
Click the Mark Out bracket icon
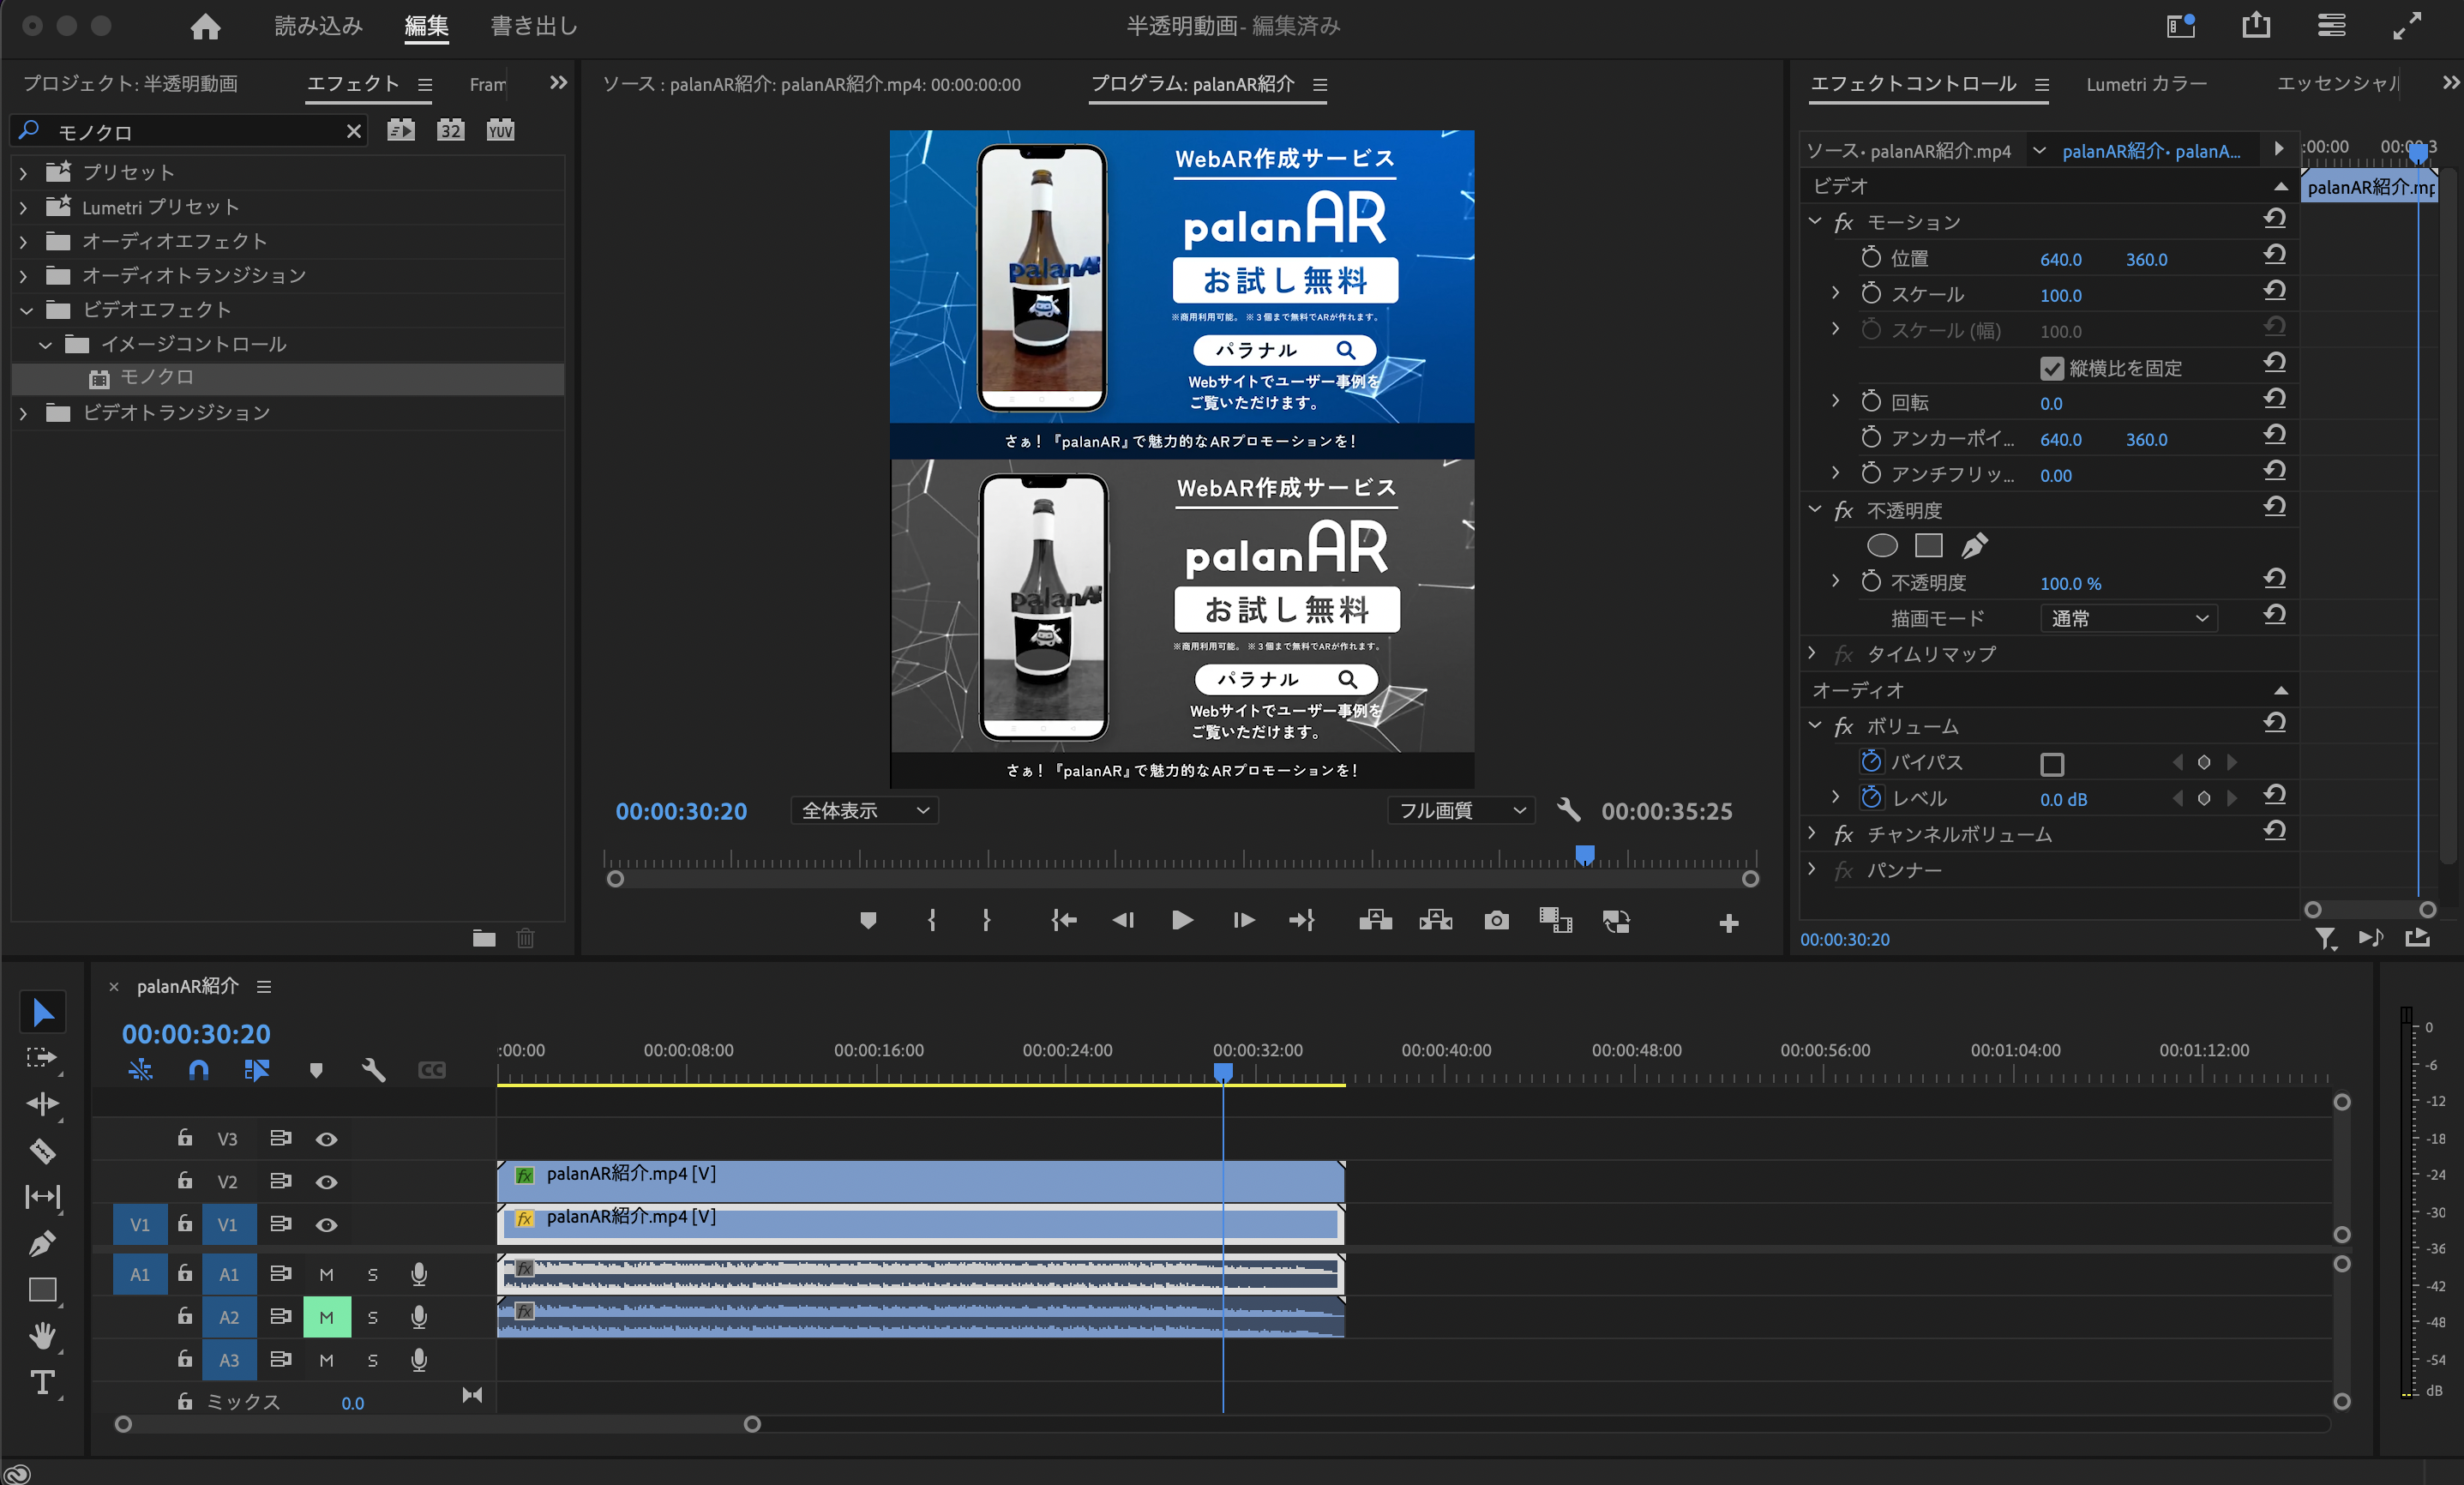[986, 921]
